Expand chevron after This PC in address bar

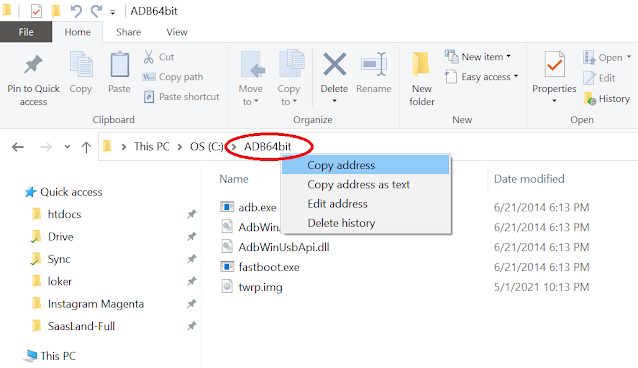click(179, 147)
